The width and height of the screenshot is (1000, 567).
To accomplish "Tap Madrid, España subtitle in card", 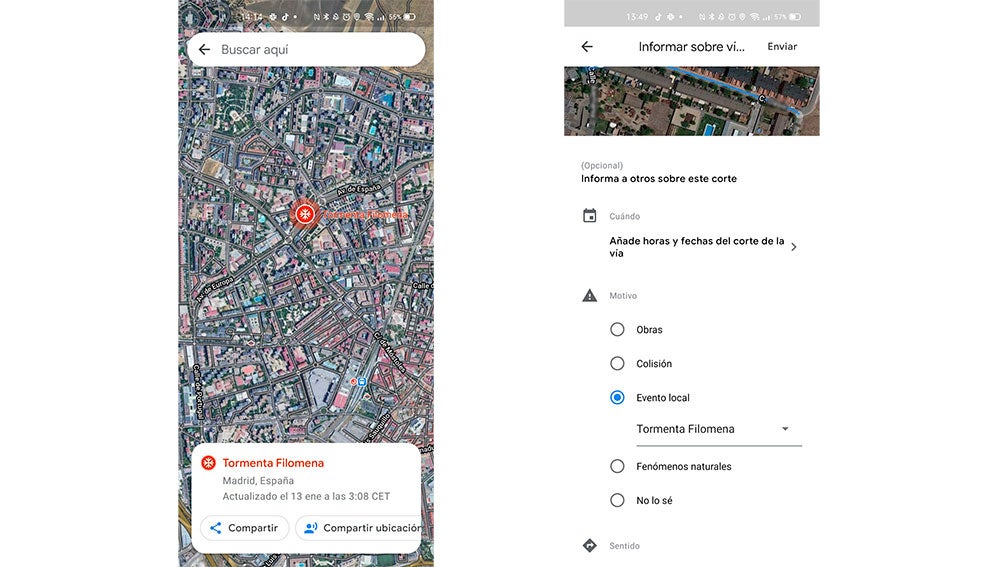I will [258, 480].
